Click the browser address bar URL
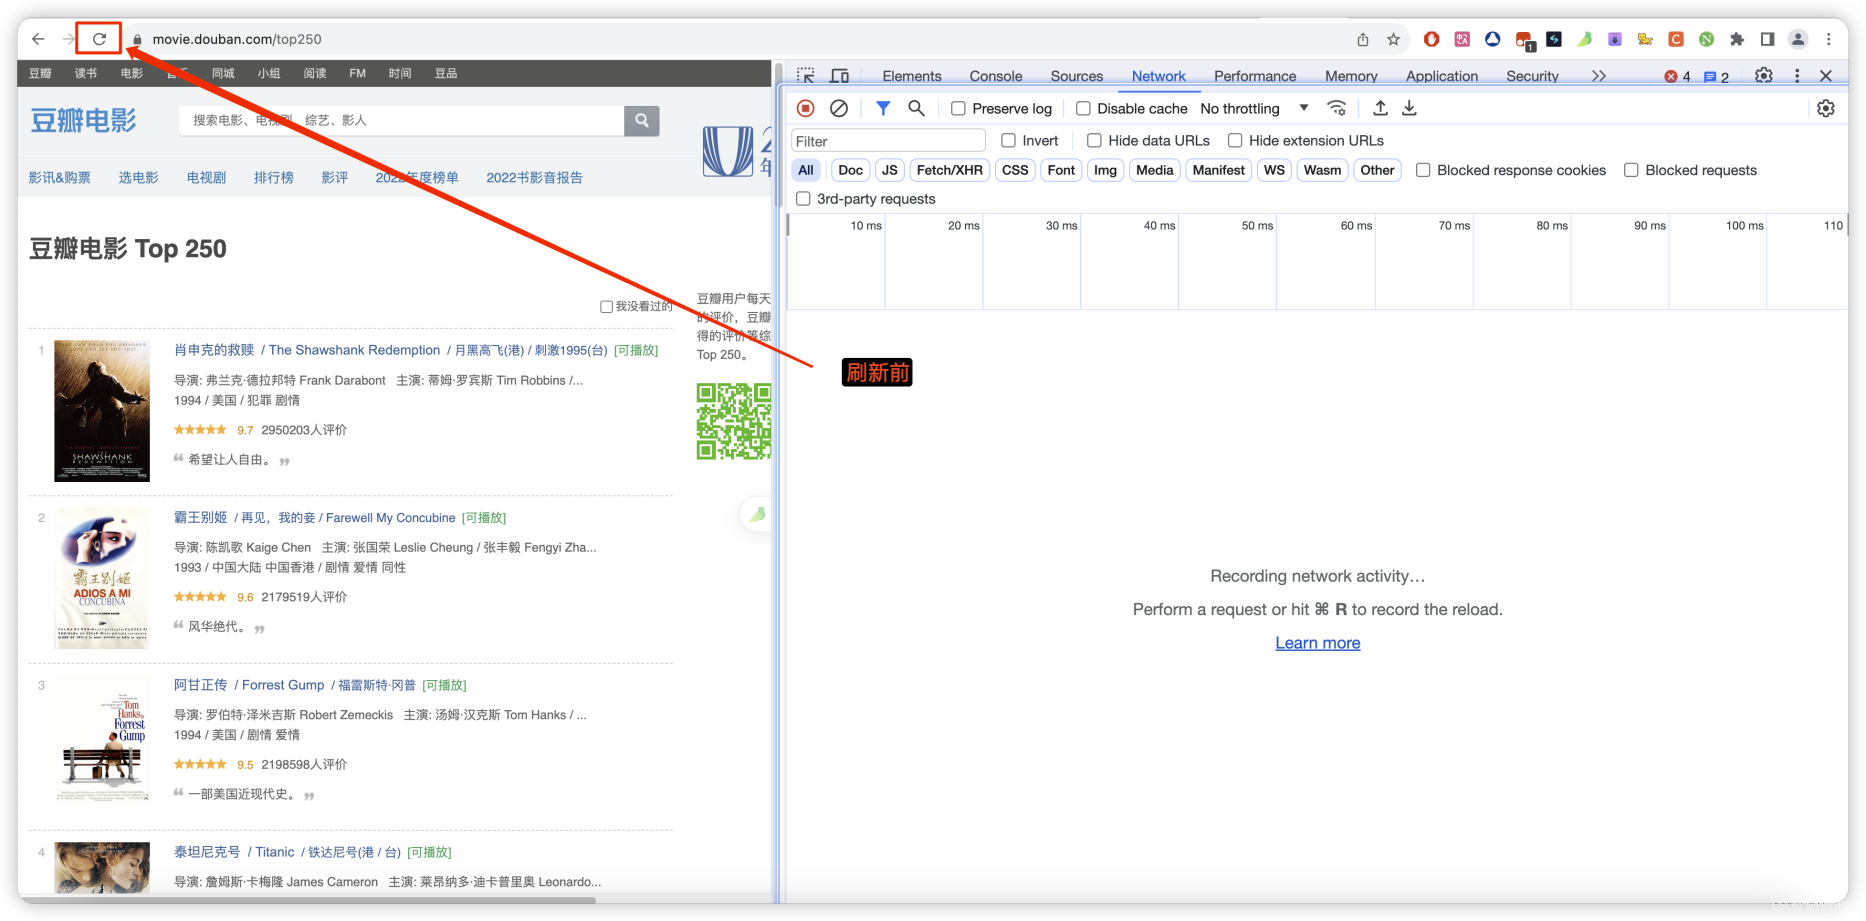The width and height of the screenshot is (1866, 921). [x=237, y=39]
